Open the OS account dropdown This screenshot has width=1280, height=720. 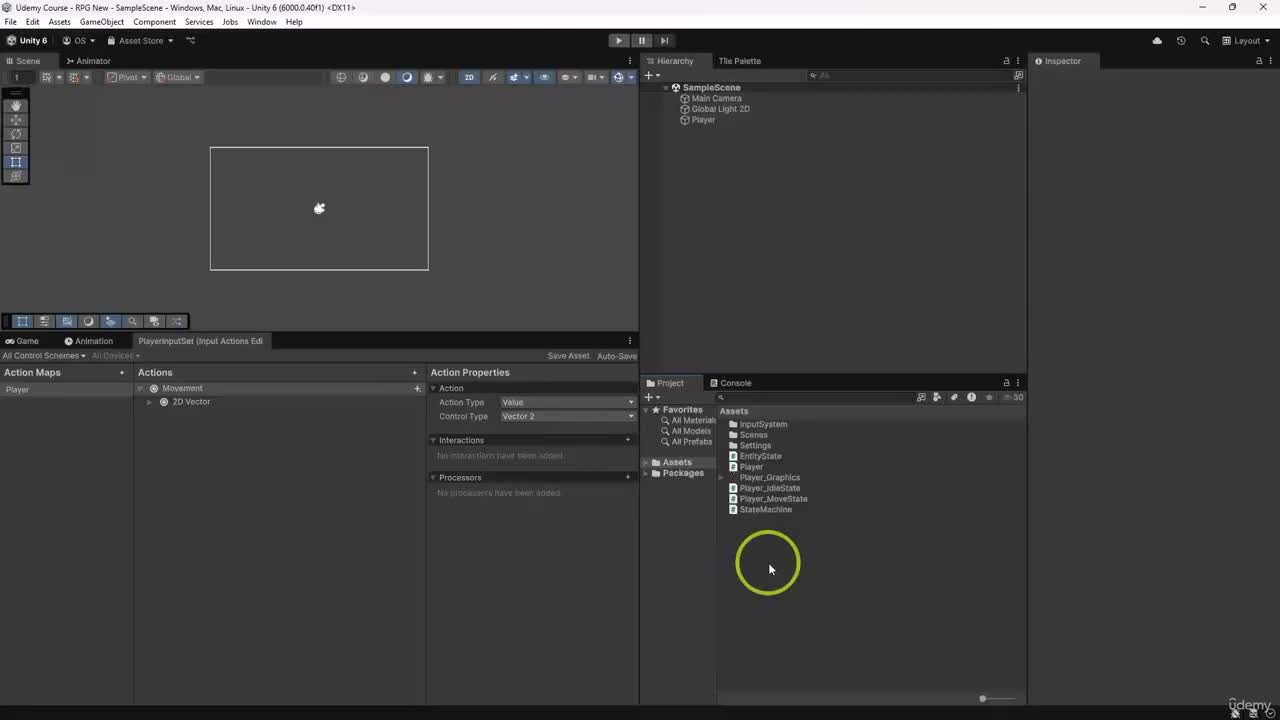tap(79, 41)
